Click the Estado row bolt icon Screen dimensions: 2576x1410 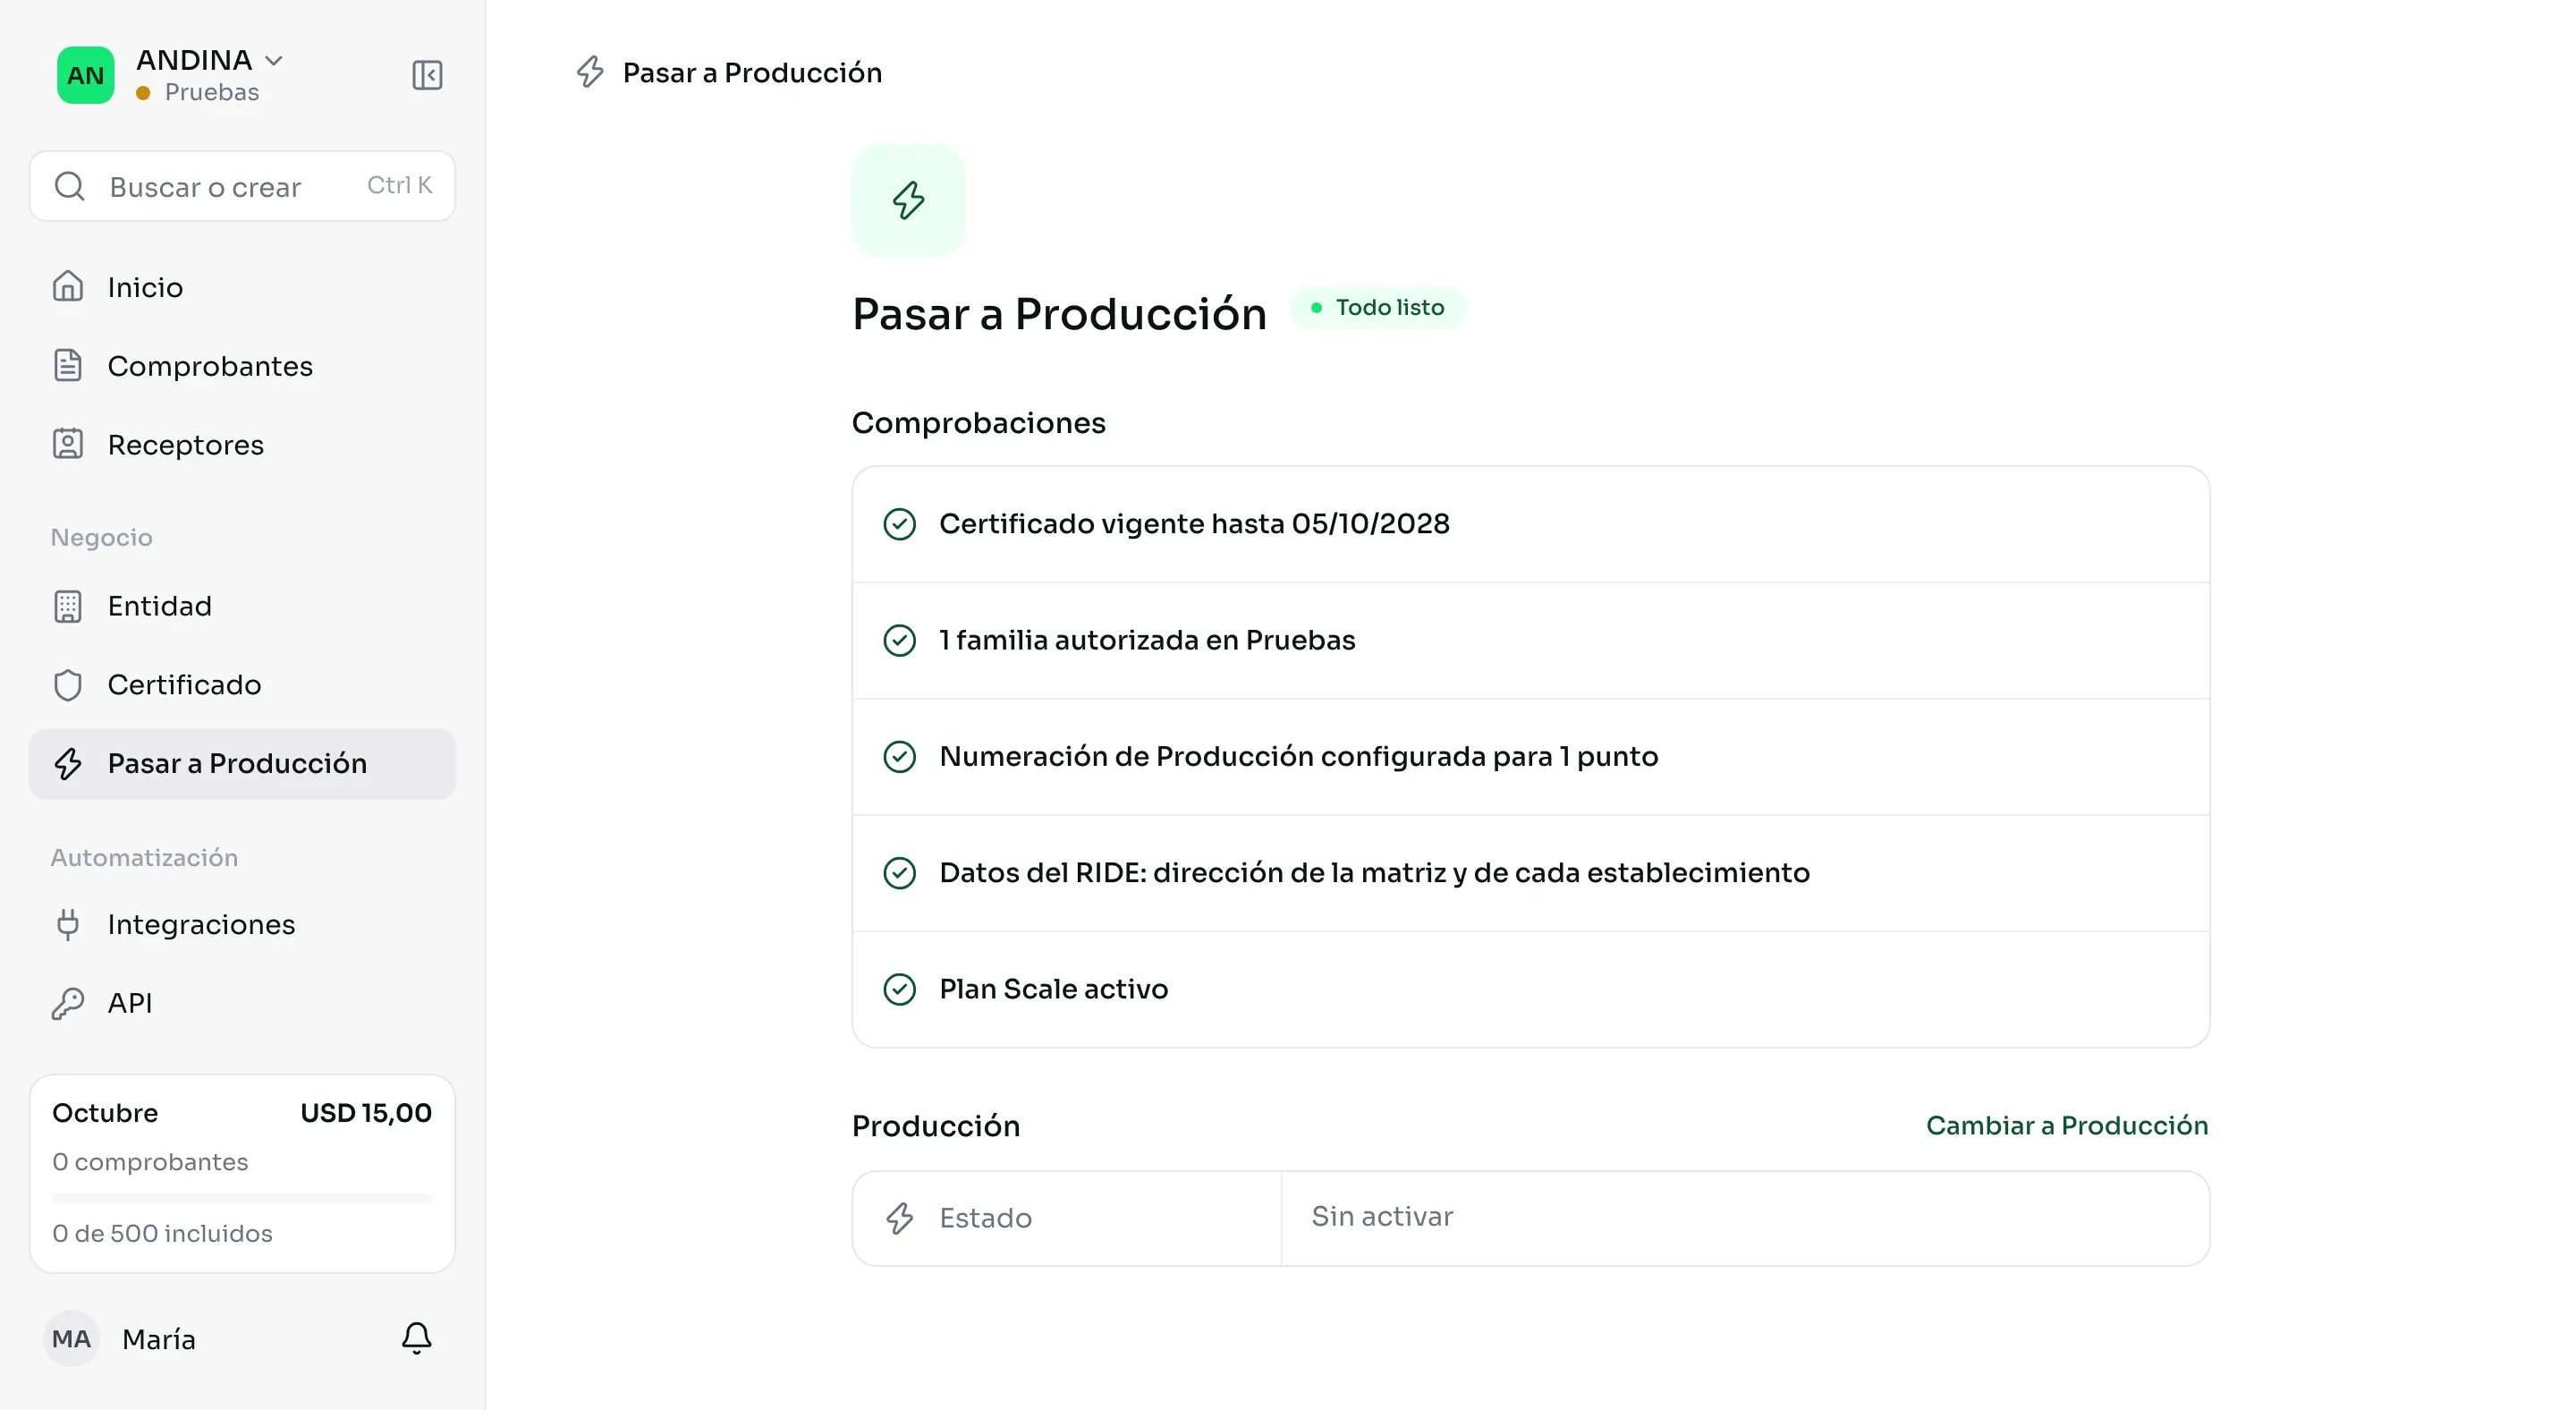(900, 1218)
